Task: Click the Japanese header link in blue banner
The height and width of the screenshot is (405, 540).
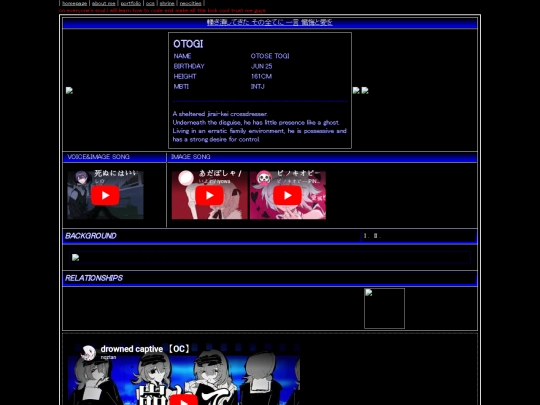Action: pyautogui.click(x=270, y=22)
